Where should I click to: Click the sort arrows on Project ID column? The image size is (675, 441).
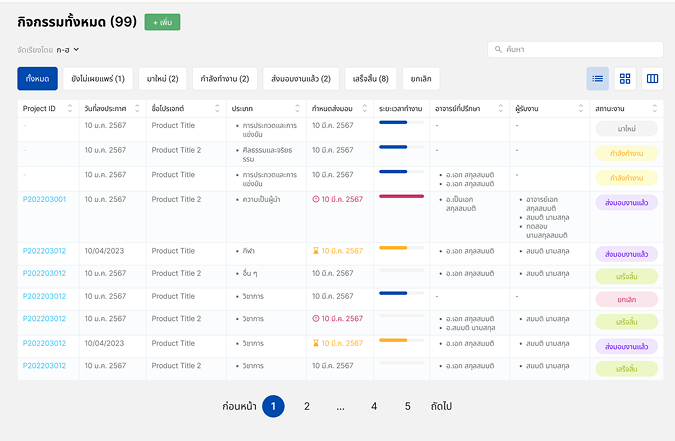point(70,108)
